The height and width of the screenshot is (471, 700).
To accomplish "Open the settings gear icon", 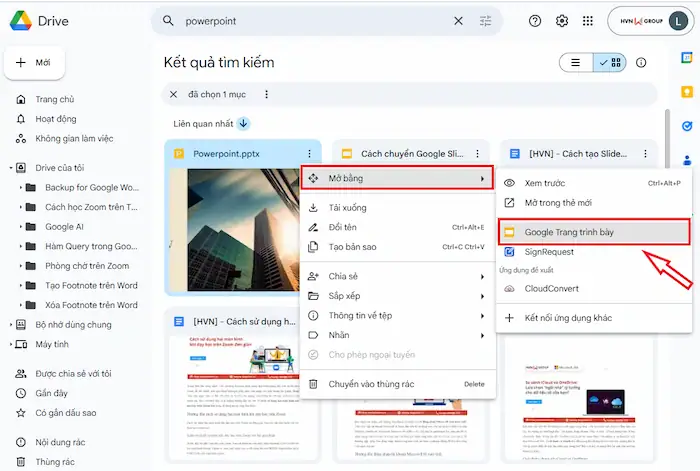I will tap(562, 21).
